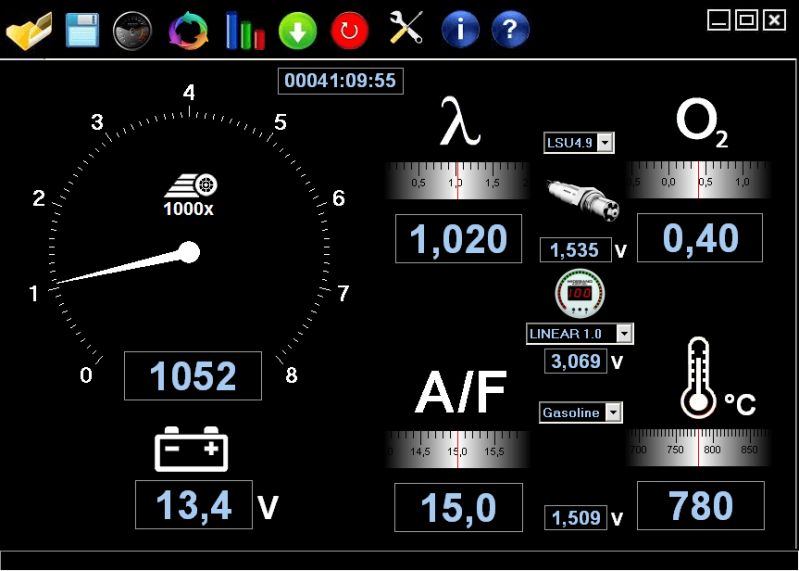
Task: Click the thermometer icon
Action: tap(698, 377)
